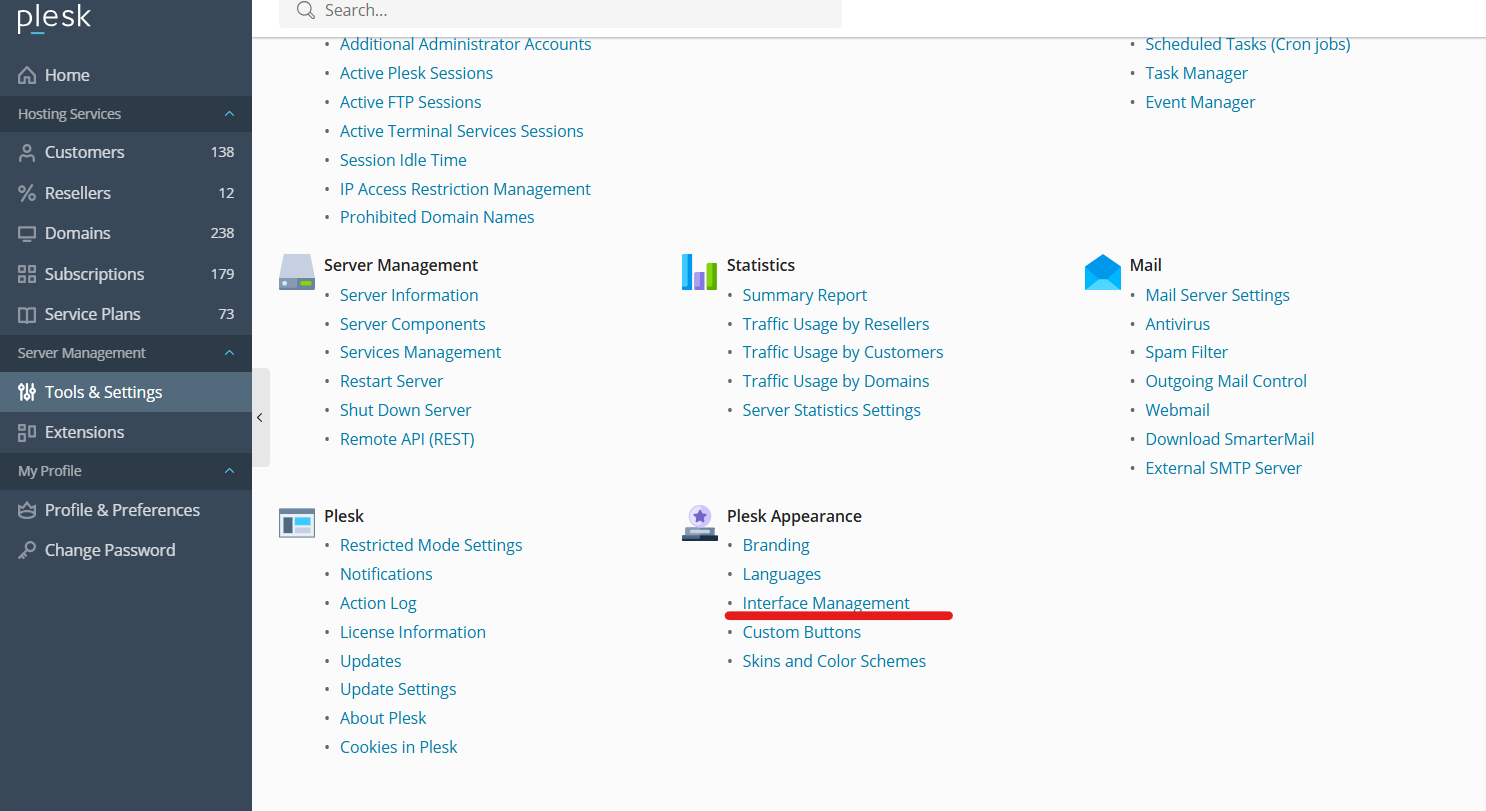This screenshot has width=1486, height=811.
Task: Click the Plesk logo
Action: (54, 17)
